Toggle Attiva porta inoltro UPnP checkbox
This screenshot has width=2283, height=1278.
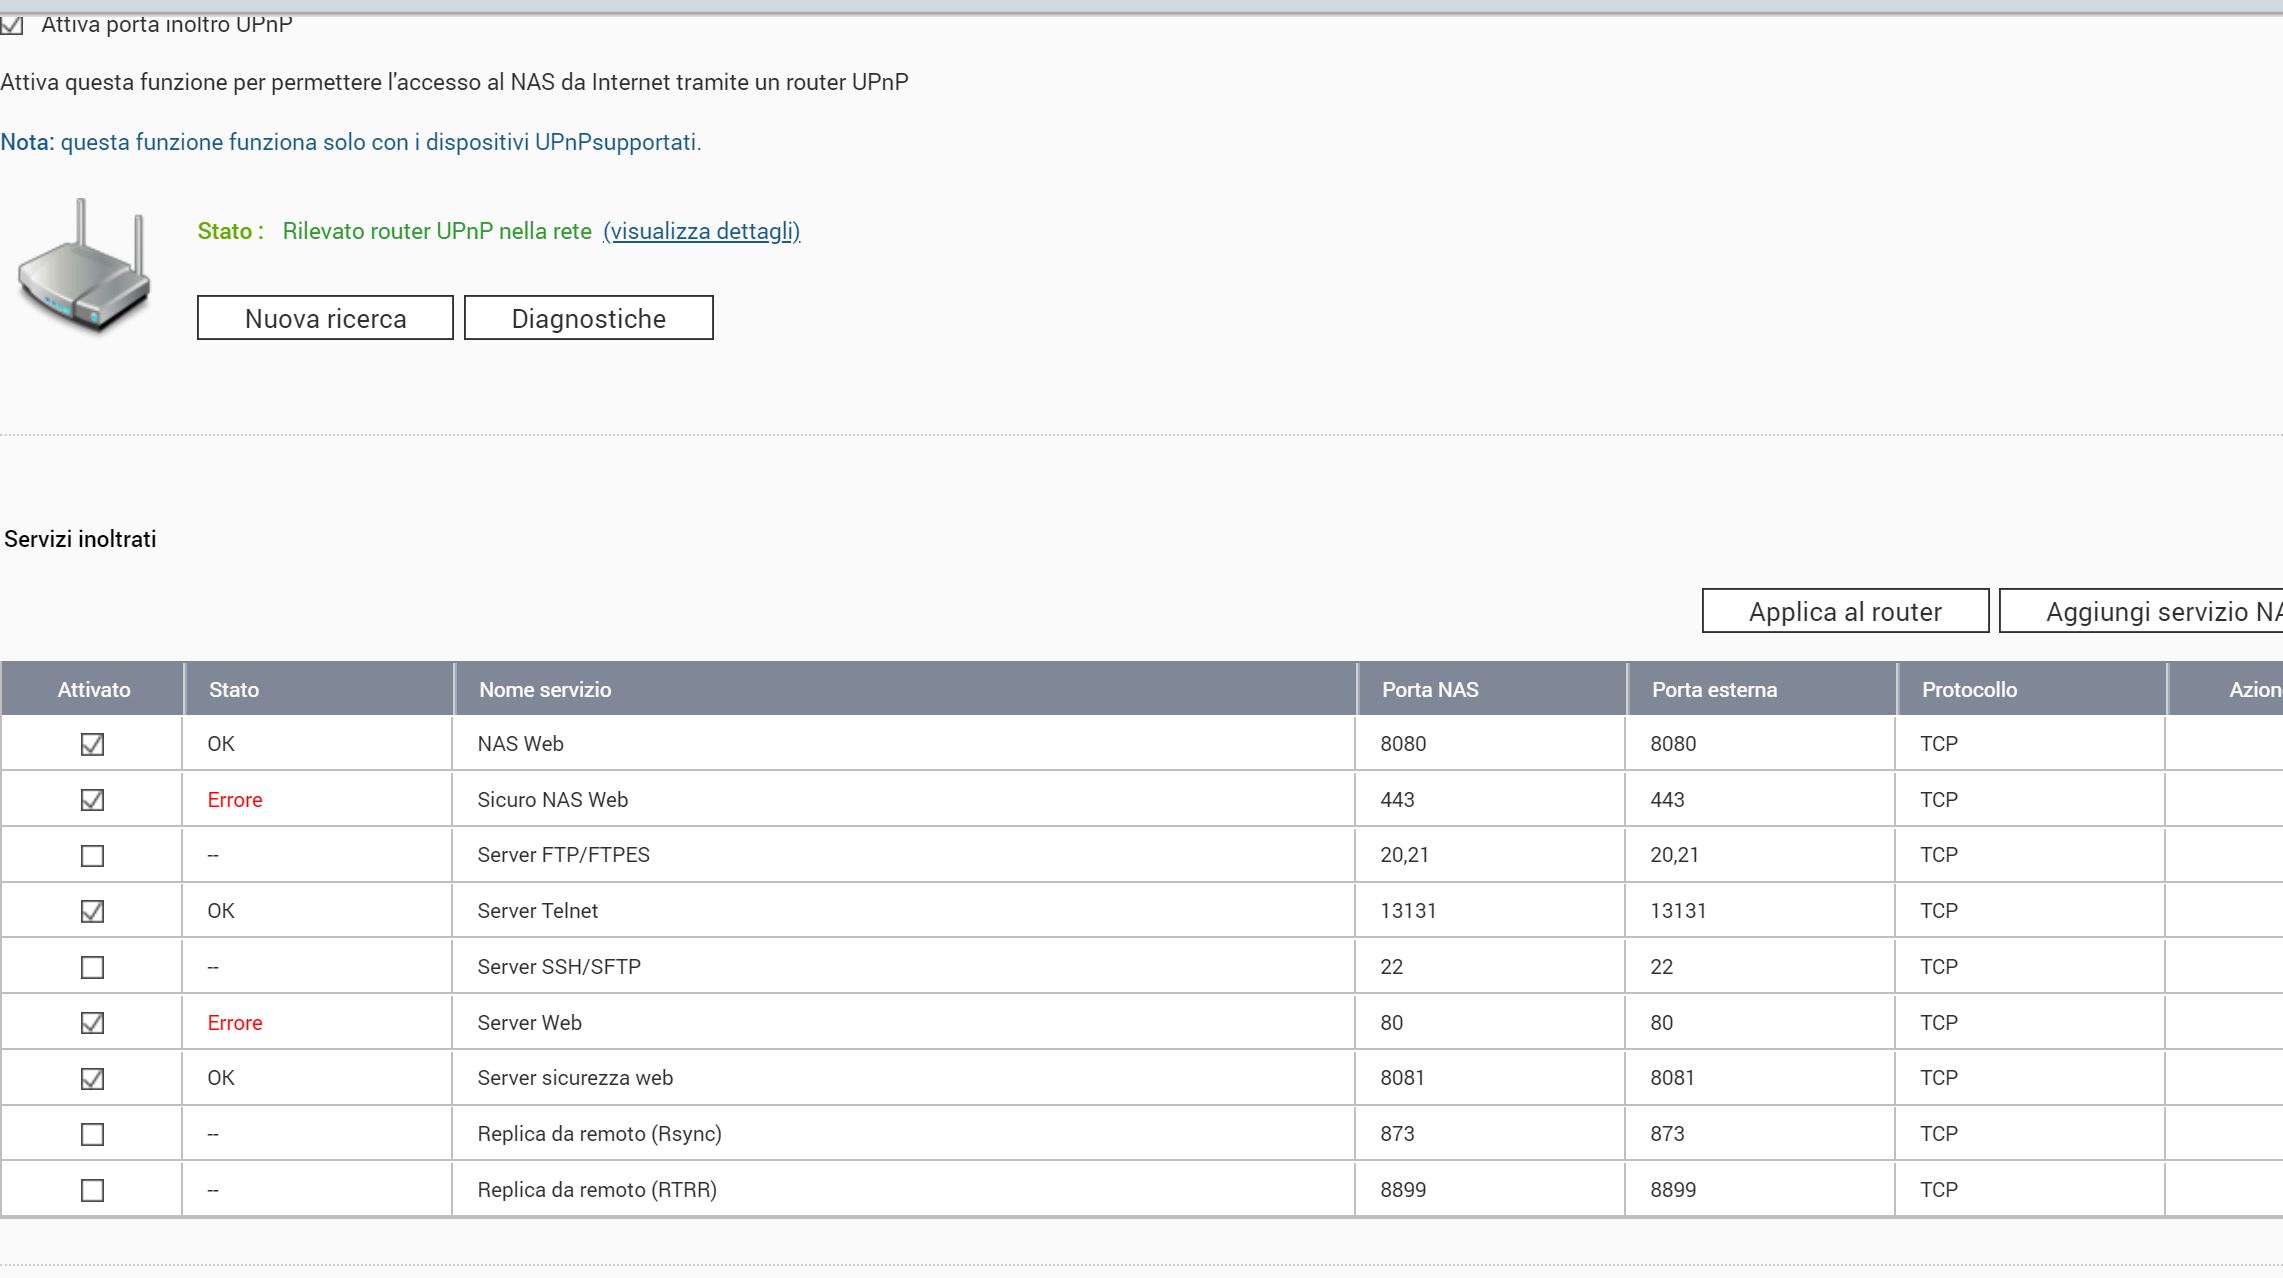click(x=12, y=25)
